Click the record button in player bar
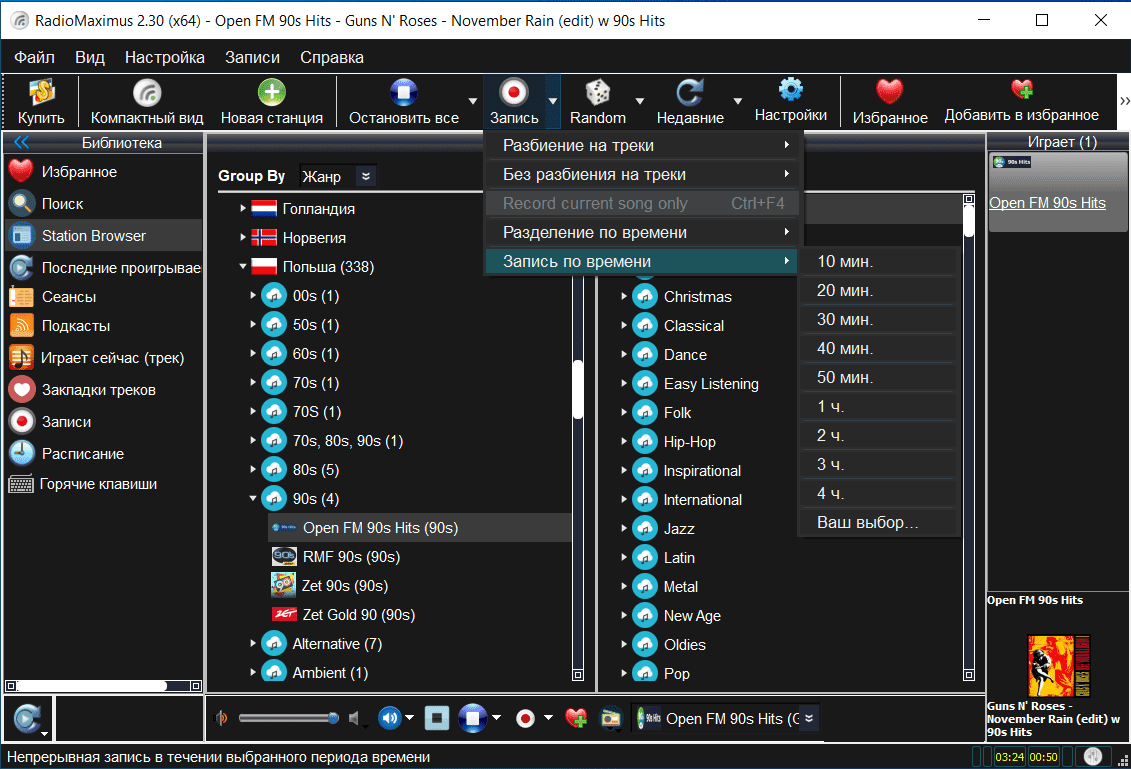 tap(525, 719)
